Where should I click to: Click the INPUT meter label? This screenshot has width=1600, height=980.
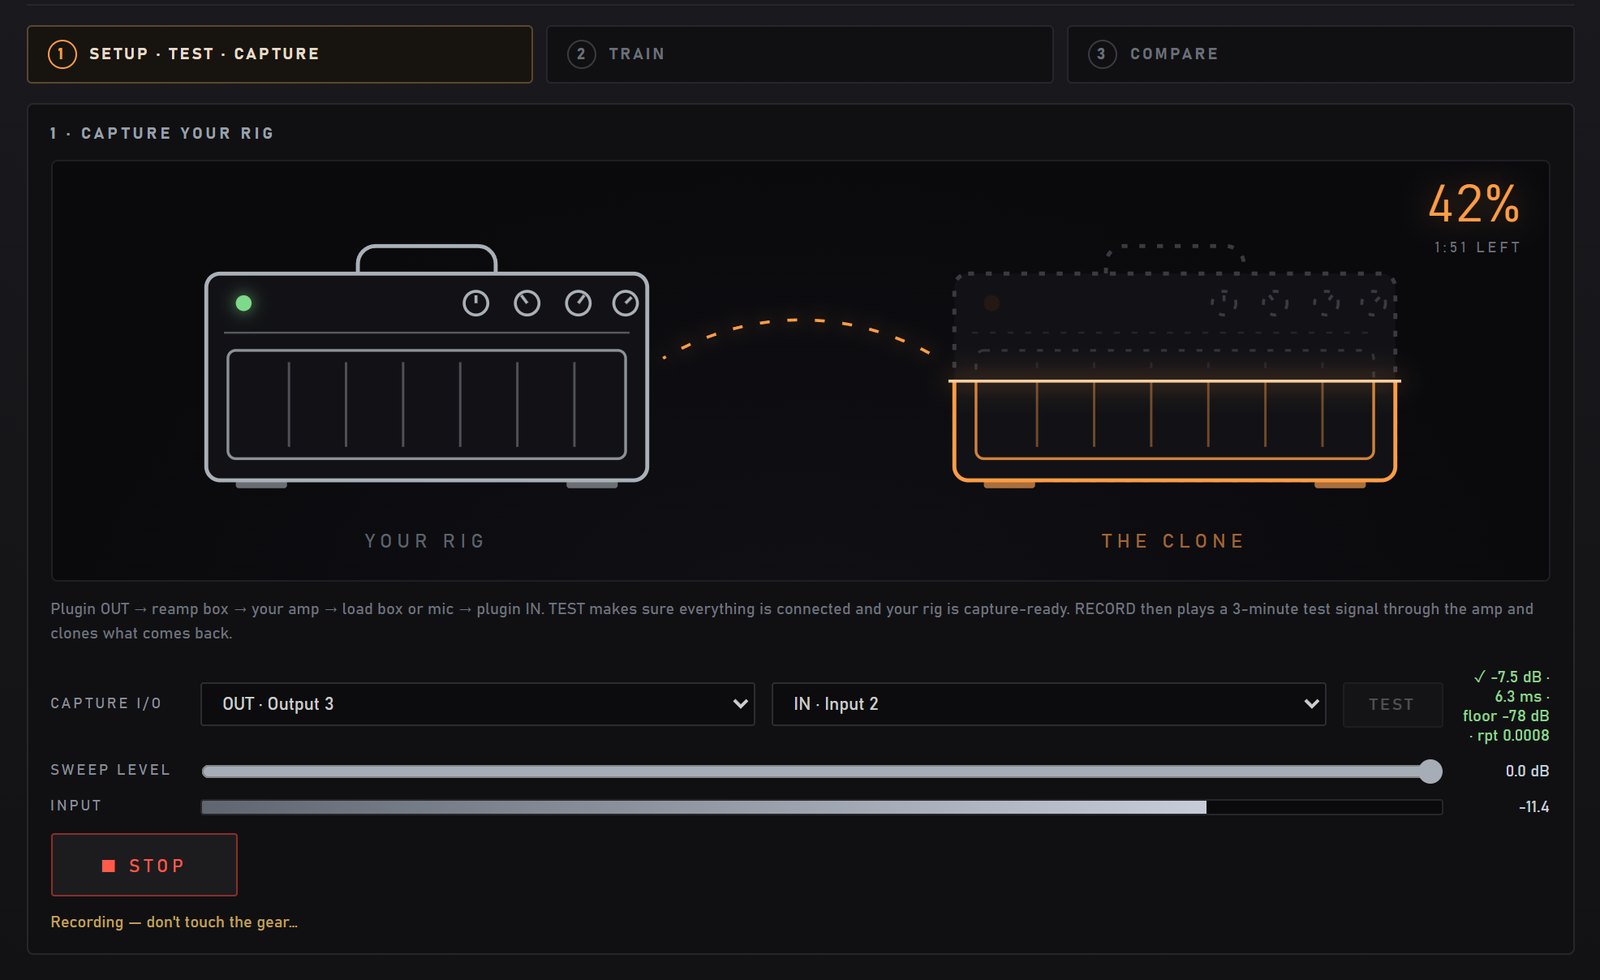(x=76, y=806)
